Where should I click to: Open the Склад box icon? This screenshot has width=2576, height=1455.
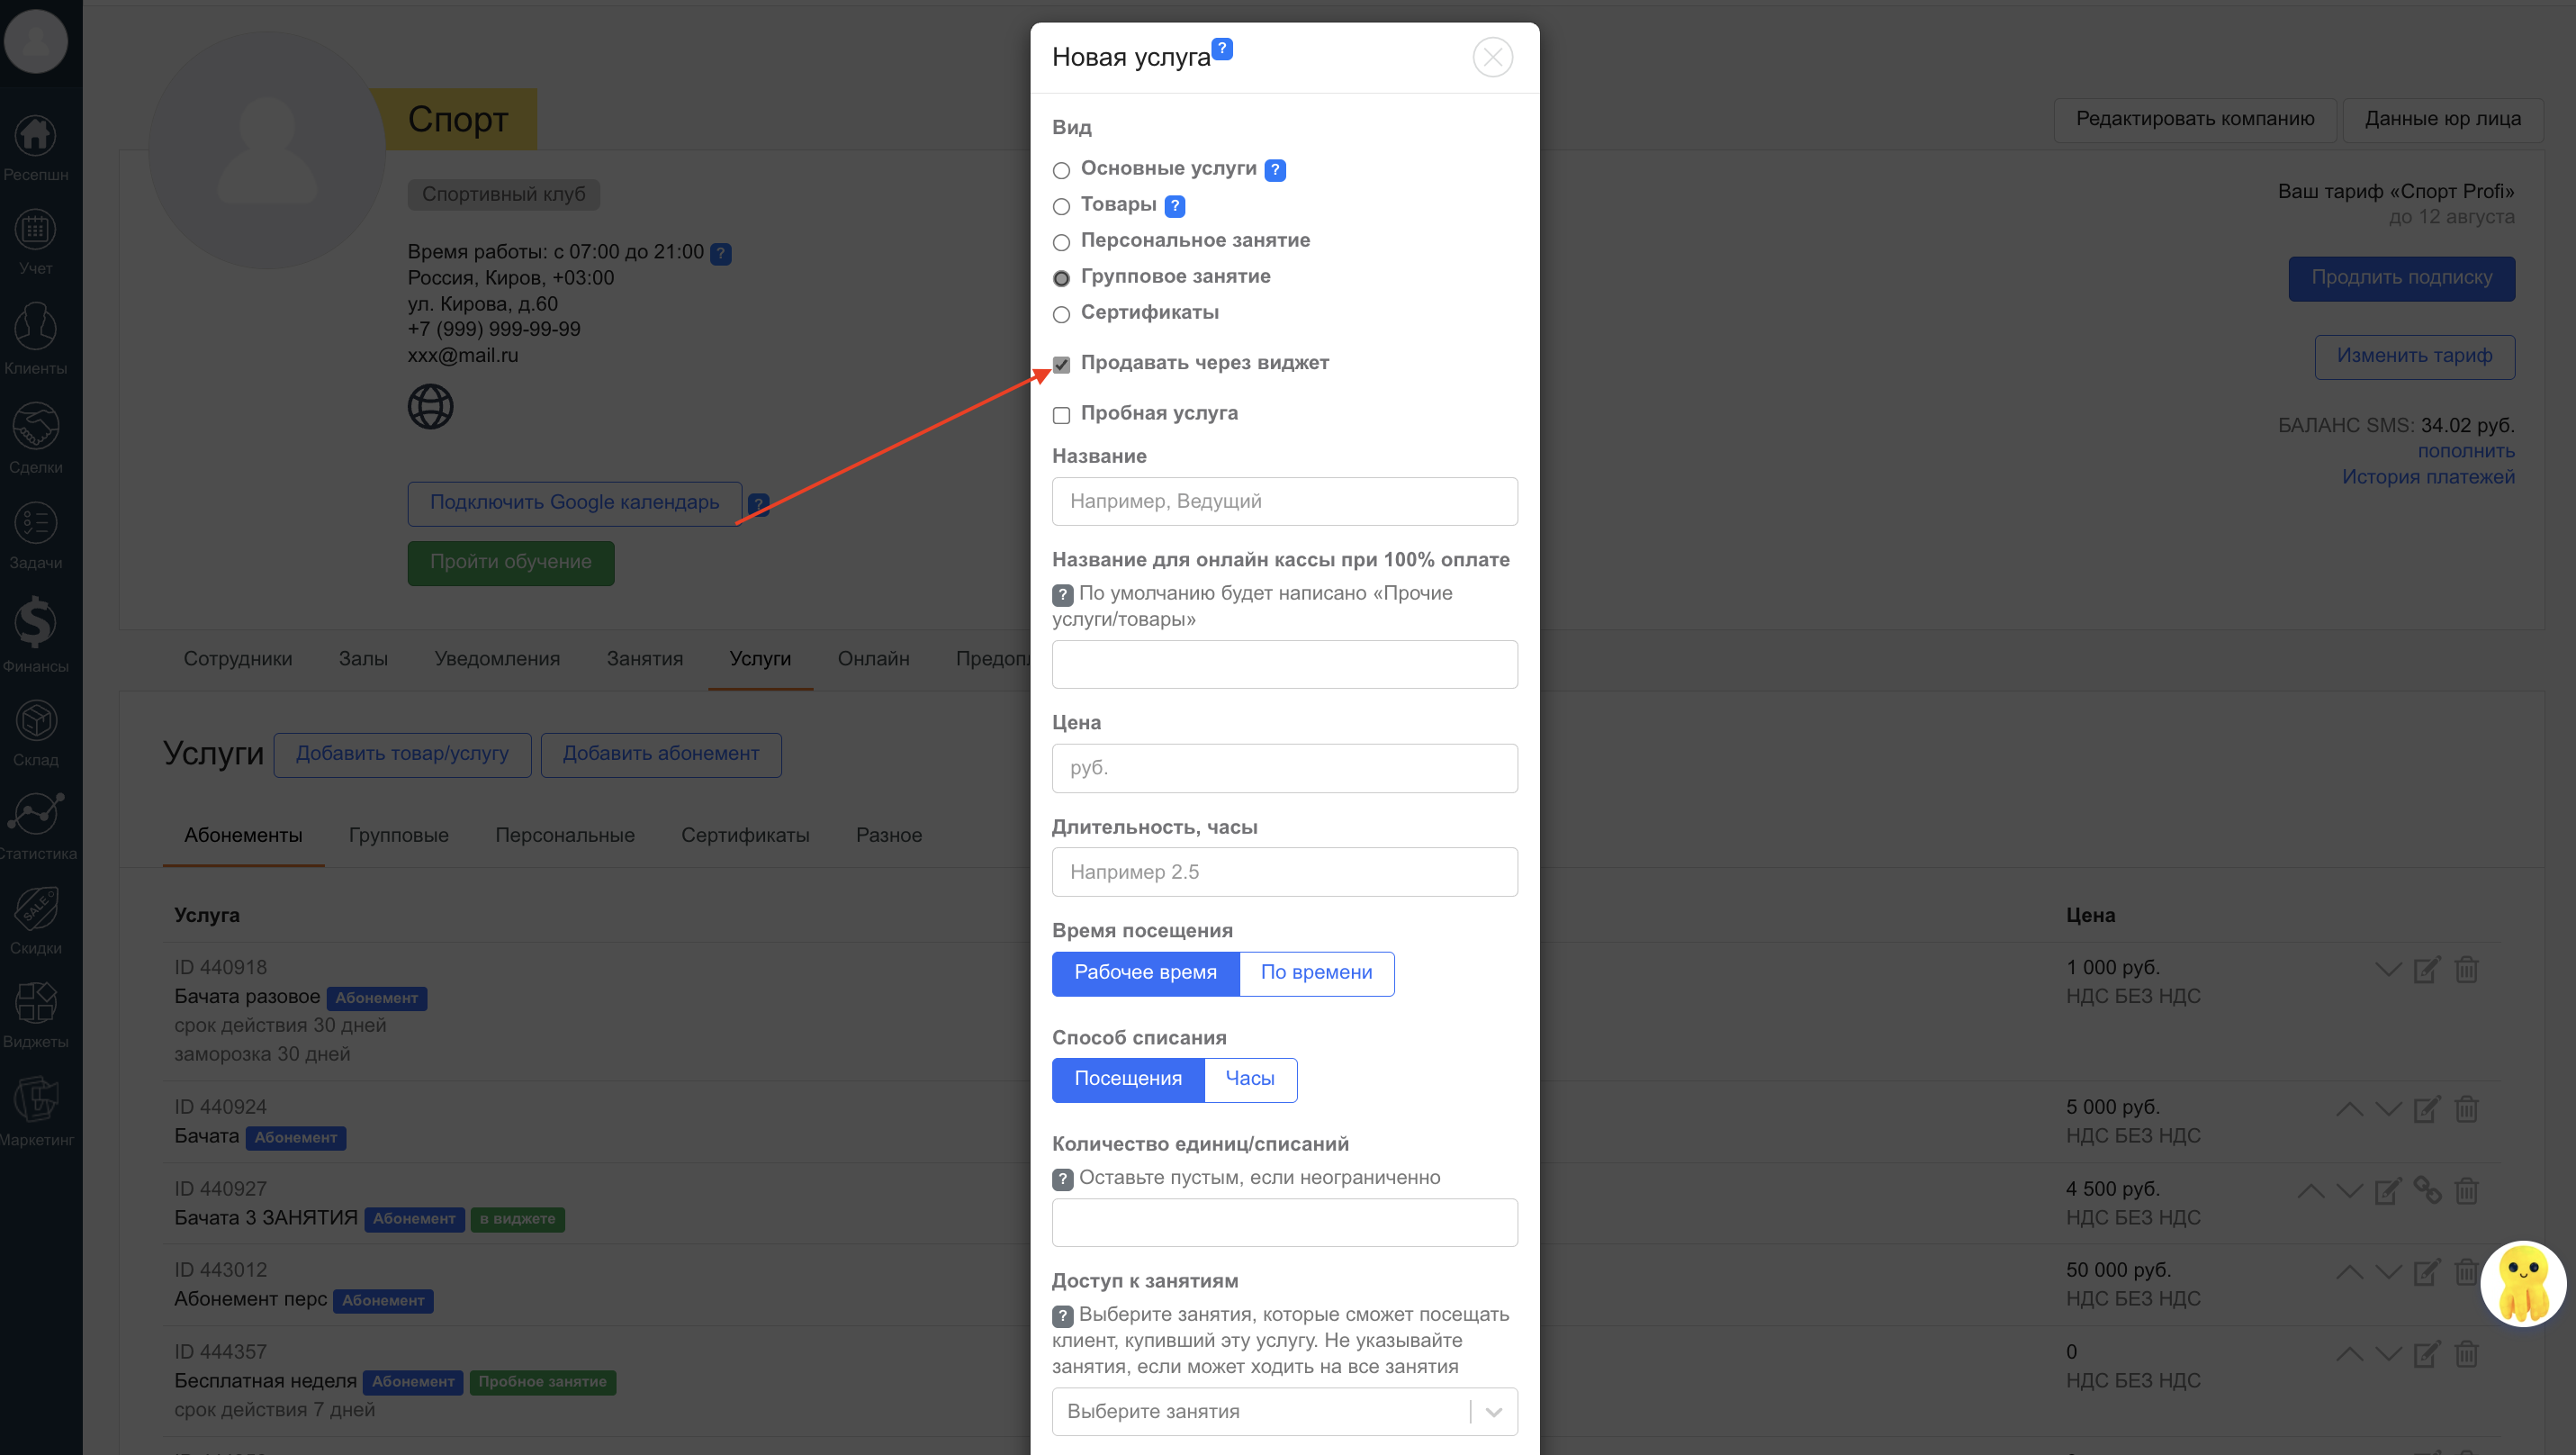[35, 721]
